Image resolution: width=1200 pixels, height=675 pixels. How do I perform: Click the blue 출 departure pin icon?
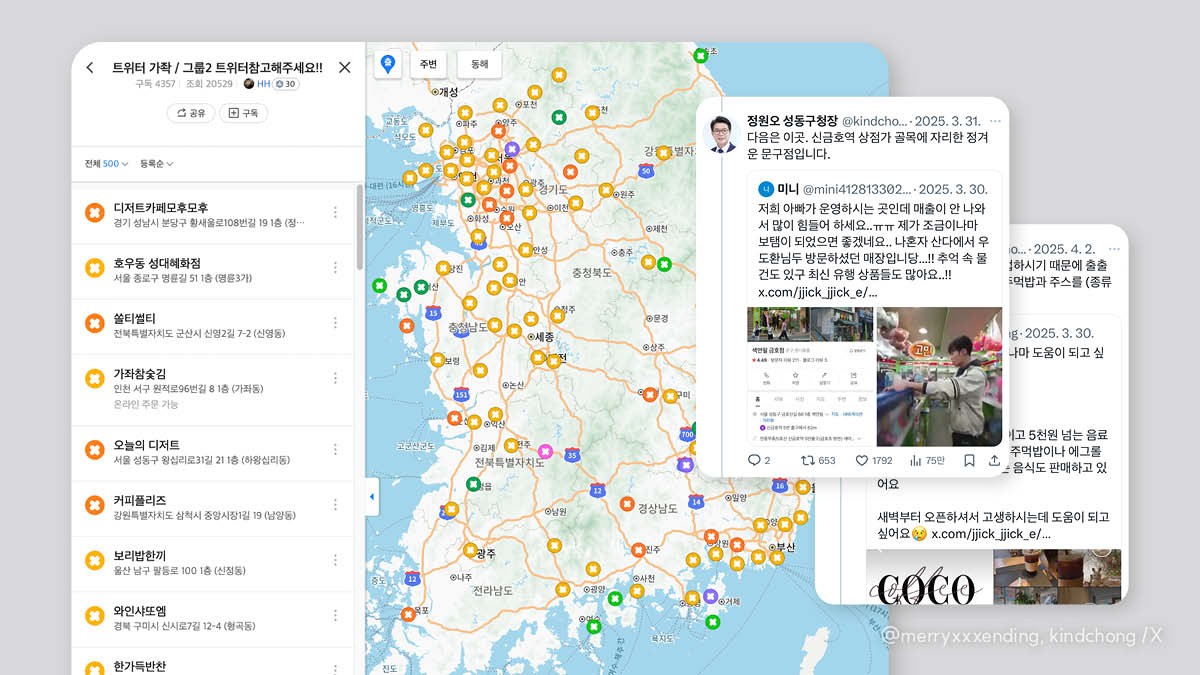coord(387,64)
